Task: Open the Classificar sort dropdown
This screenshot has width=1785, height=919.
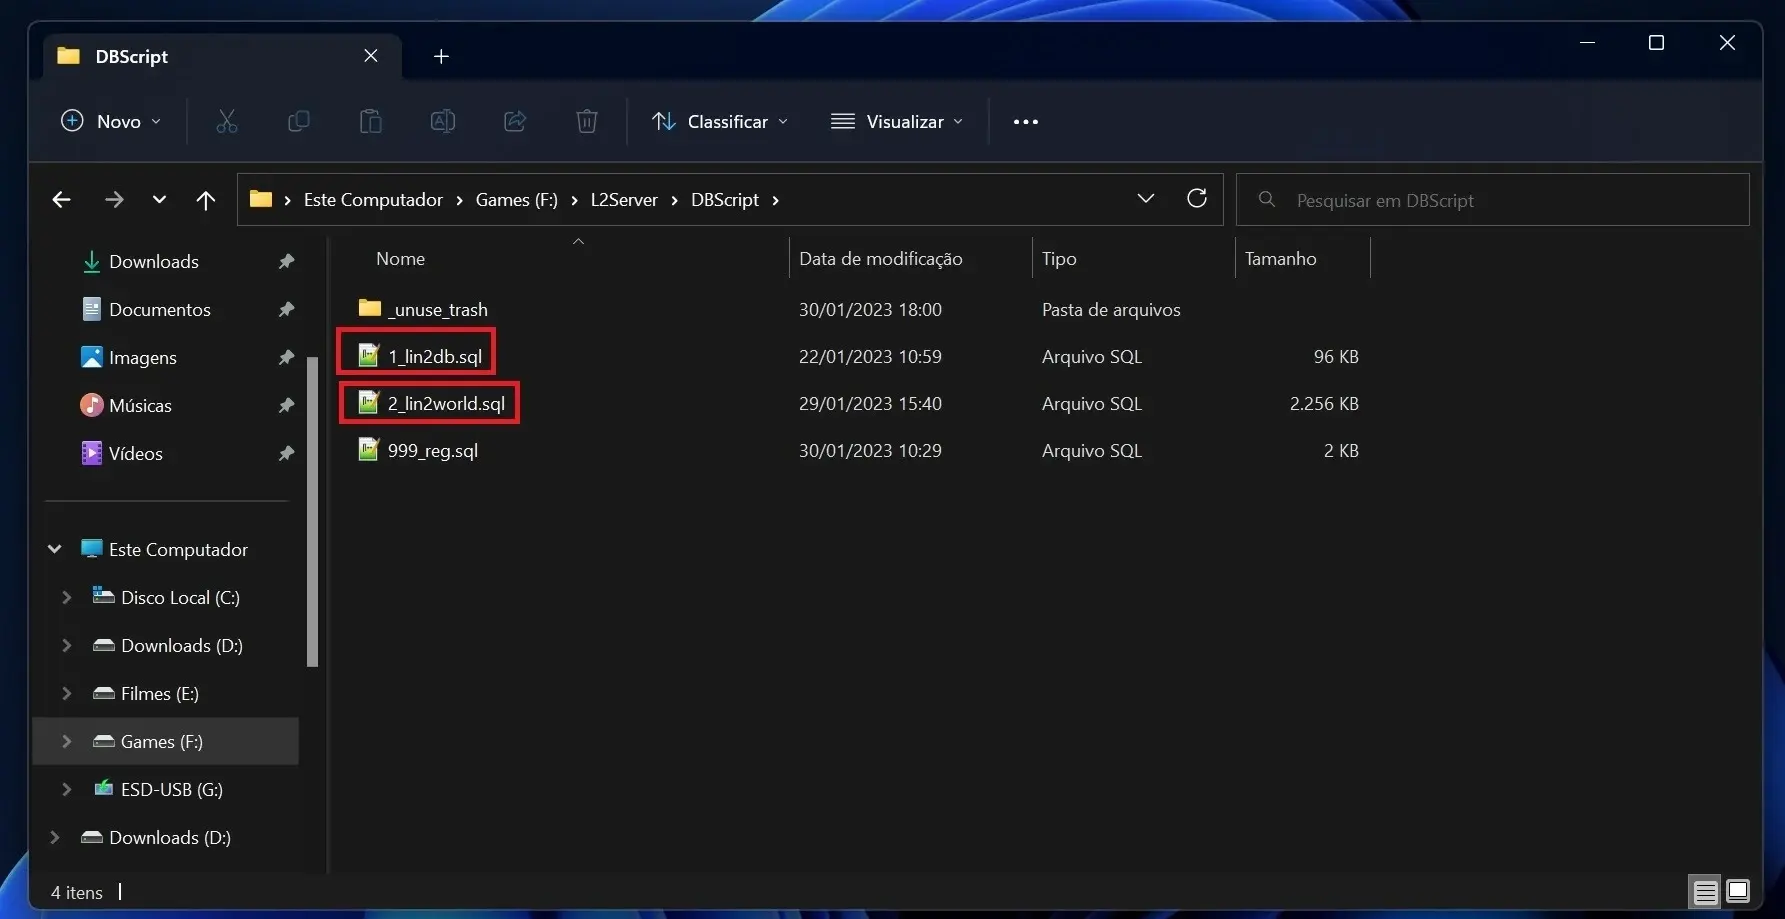Action: click(x=720, y=122)
